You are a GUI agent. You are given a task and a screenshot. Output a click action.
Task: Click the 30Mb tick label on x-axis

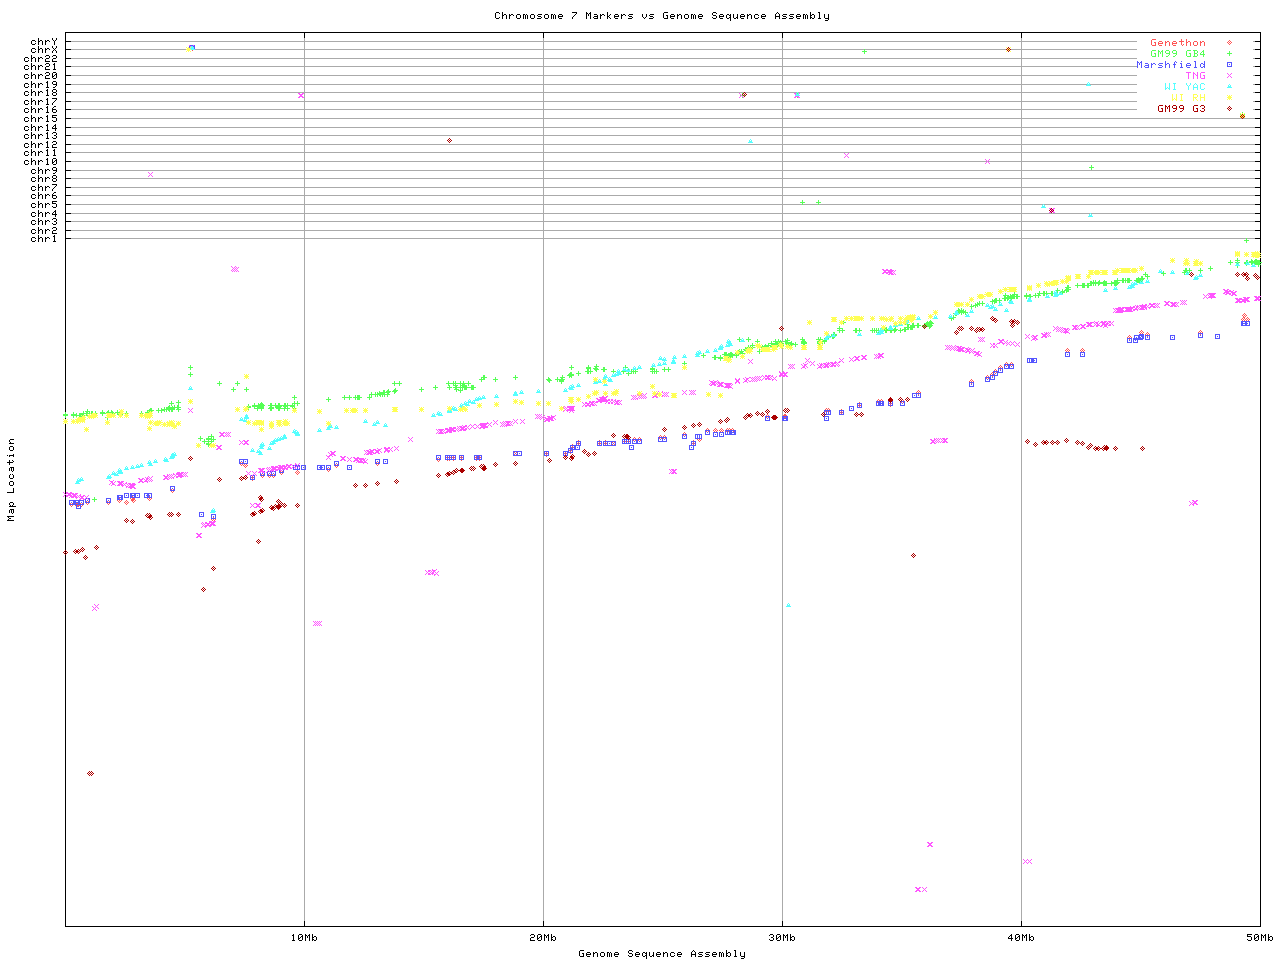782,938
